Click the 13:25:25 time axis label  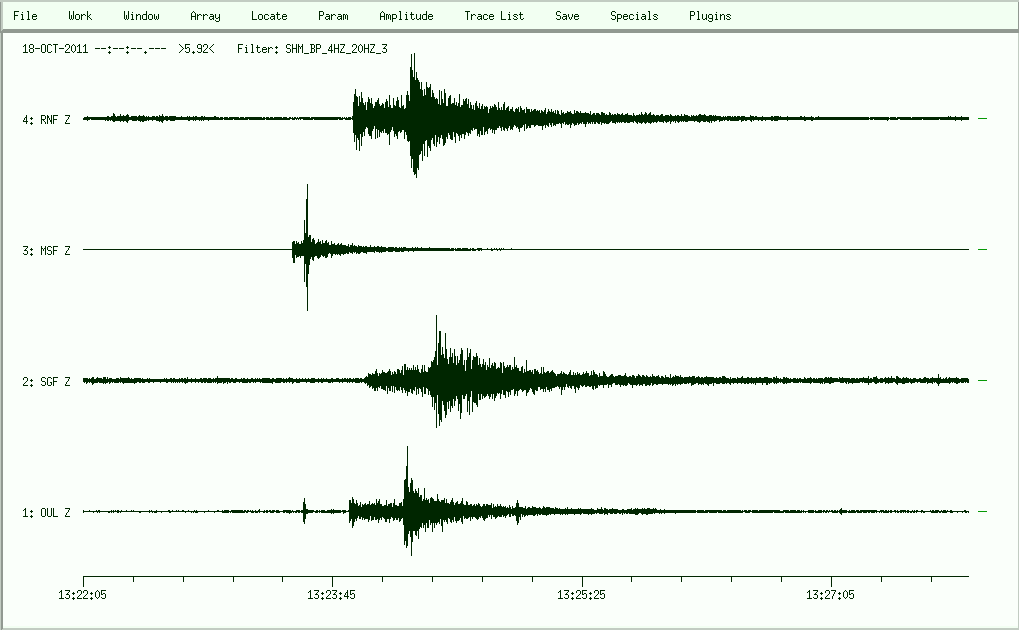click(x=583, y=594)
